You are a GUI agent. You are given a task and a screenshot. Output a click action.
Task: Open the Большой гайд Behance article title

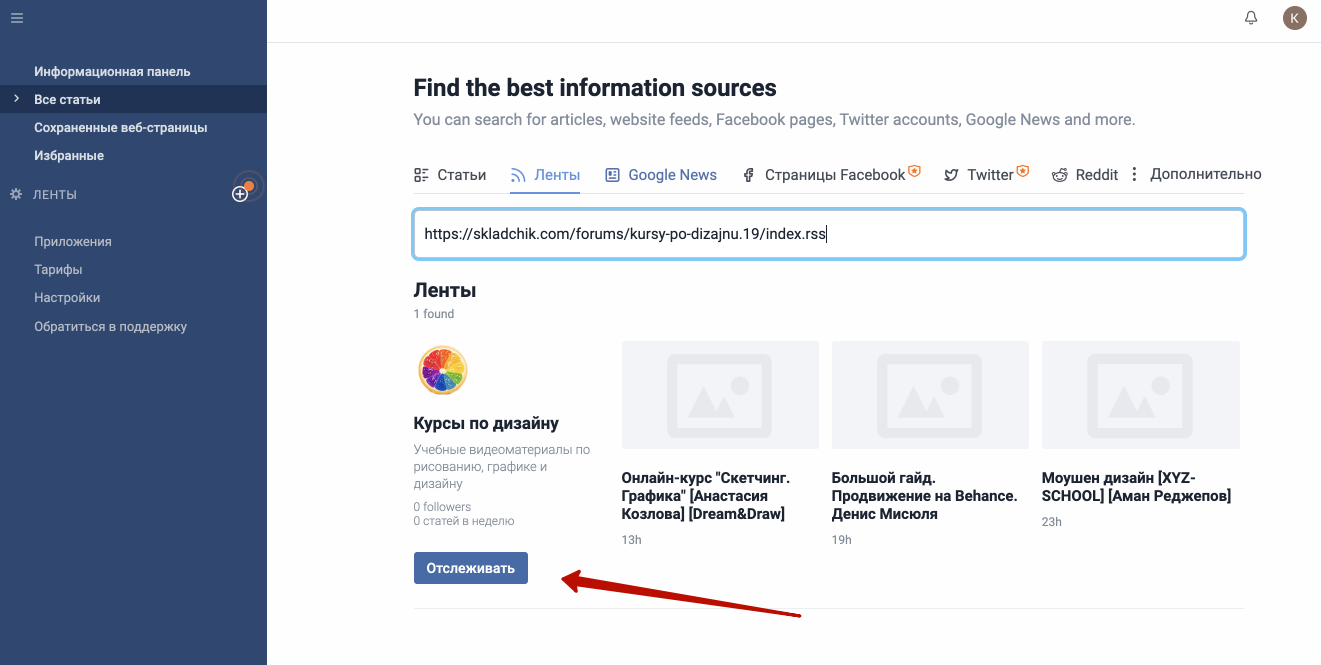click(x=924, y=496)
